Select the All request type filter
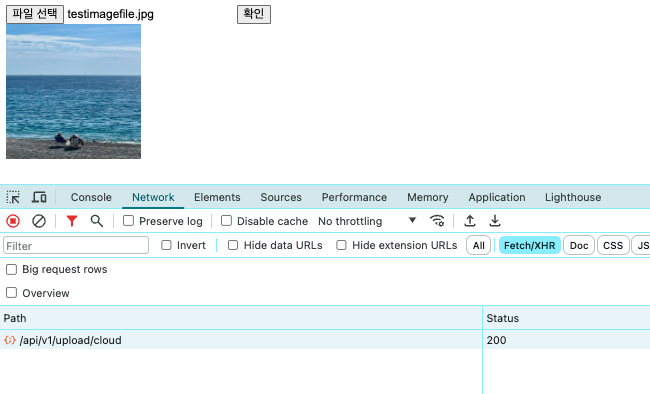 [x=478, y=245]
